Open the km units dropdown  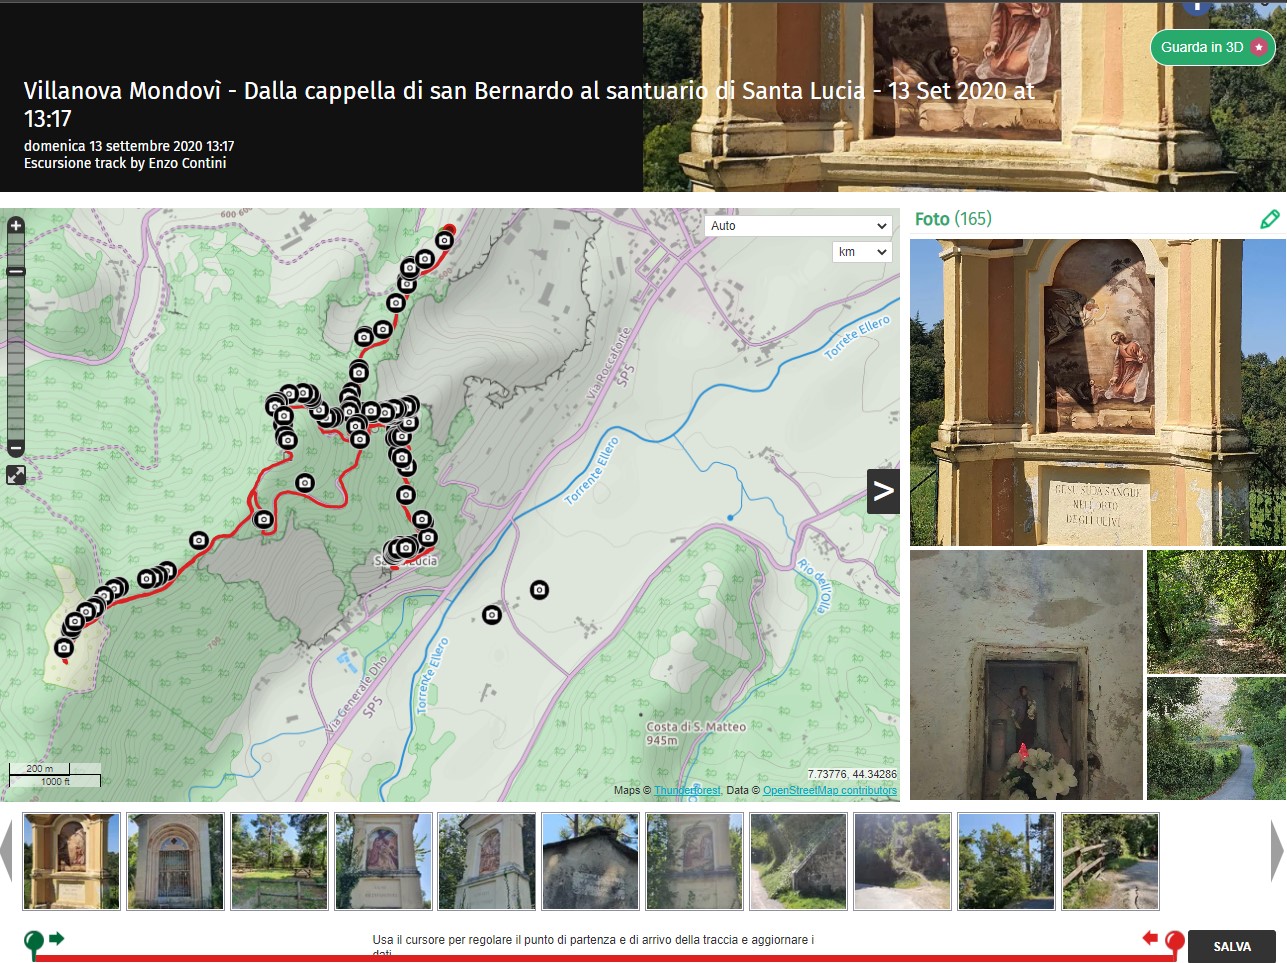861,252
